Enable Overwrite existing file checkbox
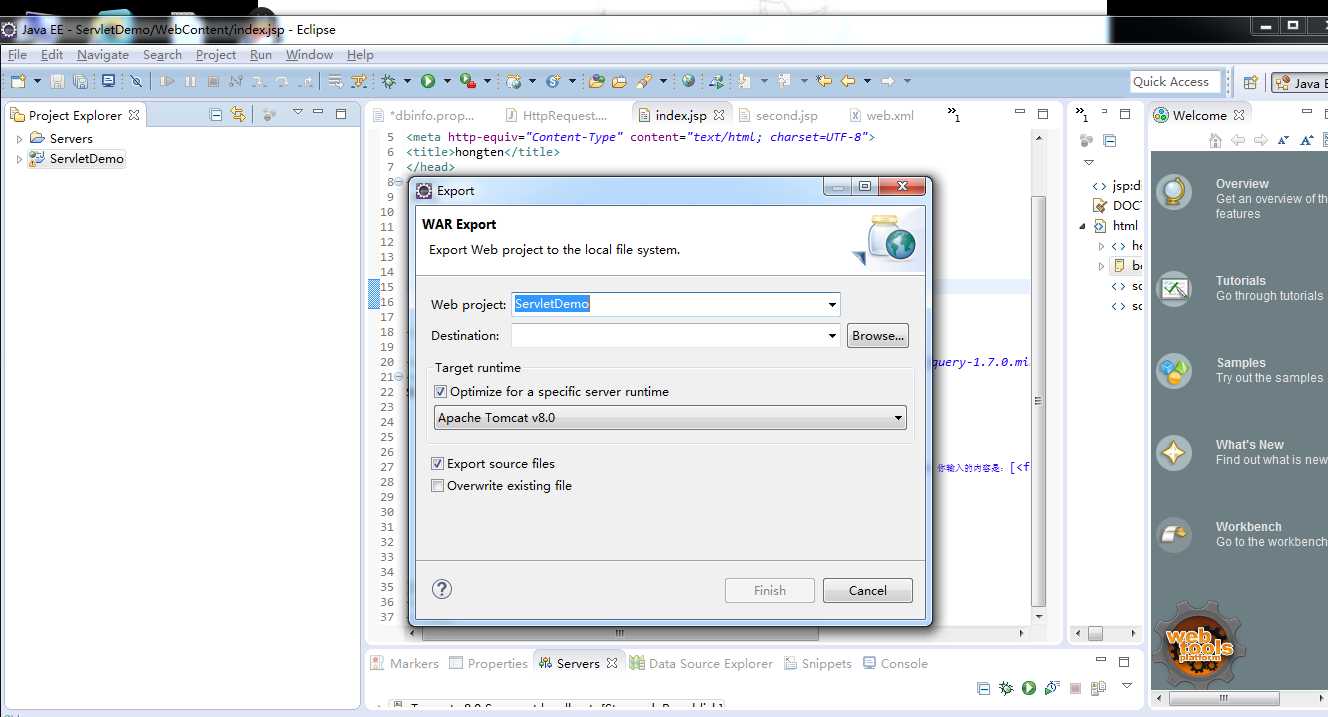1328x717 pixels. coord(437,486)
